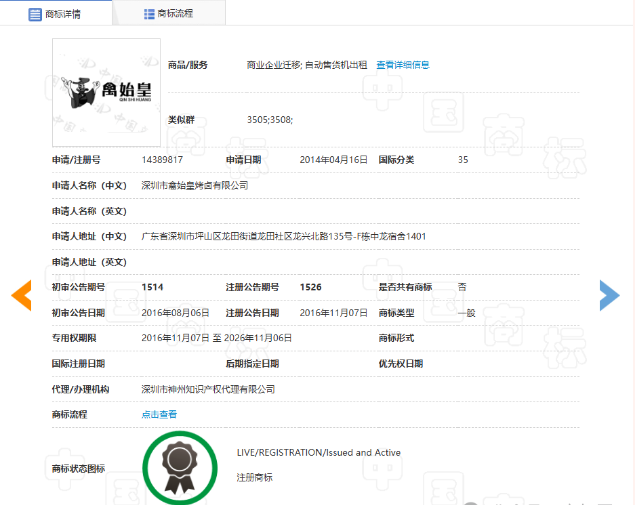Screen dimensions: 635x505
Task: Click the agency name 深圳市神州知识产权代理有限公司
Action: [208, 389]
